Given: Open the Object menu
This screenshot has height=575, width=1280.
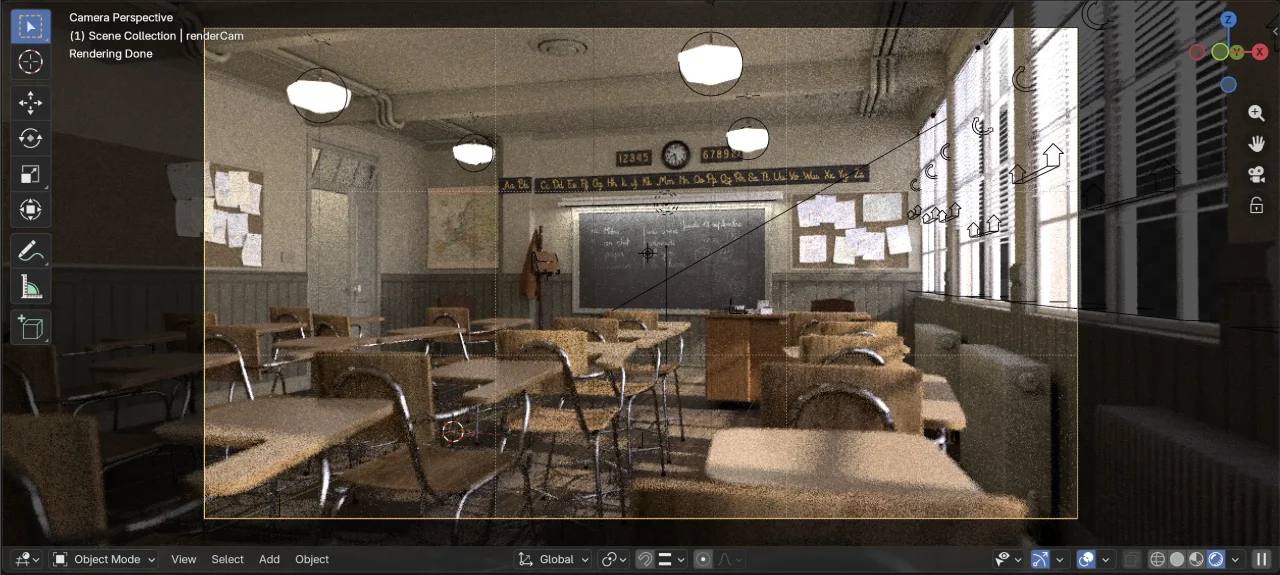Looking at the screenshot, I should coord(312,559).
